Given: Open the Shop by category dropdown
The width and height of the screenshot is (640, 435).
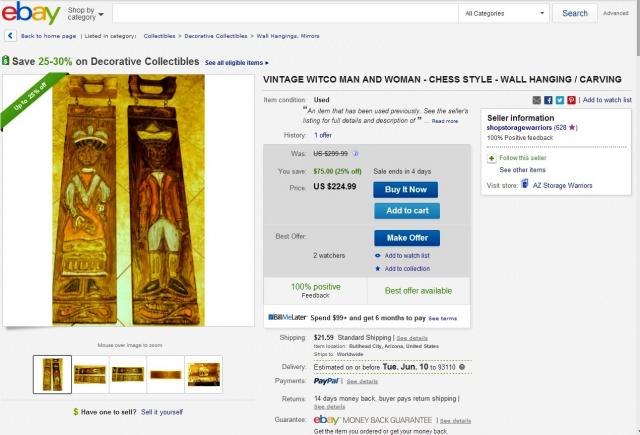Looking at the screenshot, I should [85, 13].
